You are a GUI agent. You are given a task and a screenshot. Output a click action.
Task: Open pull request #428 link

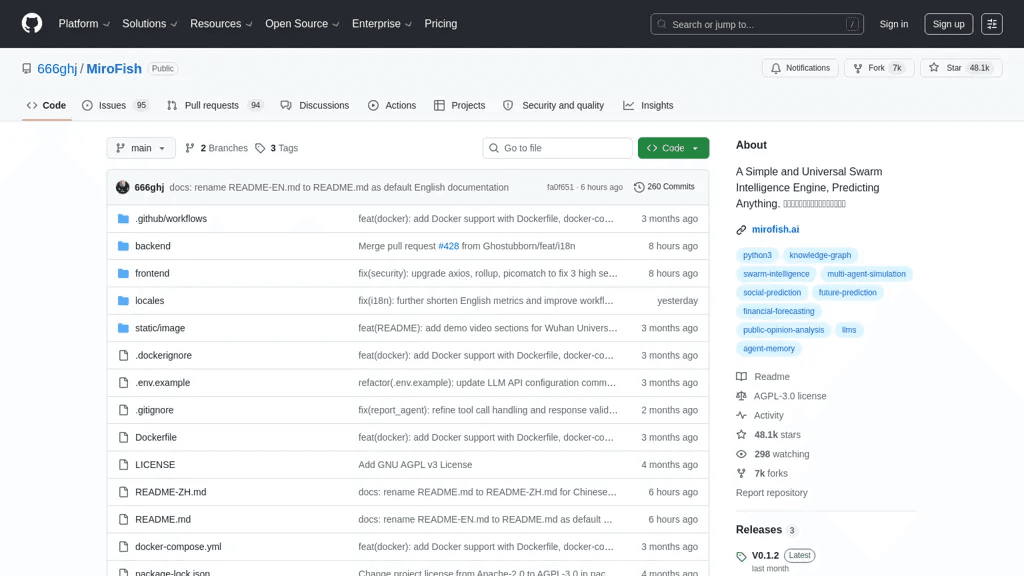pyautogui.click(x=449, y=246)
